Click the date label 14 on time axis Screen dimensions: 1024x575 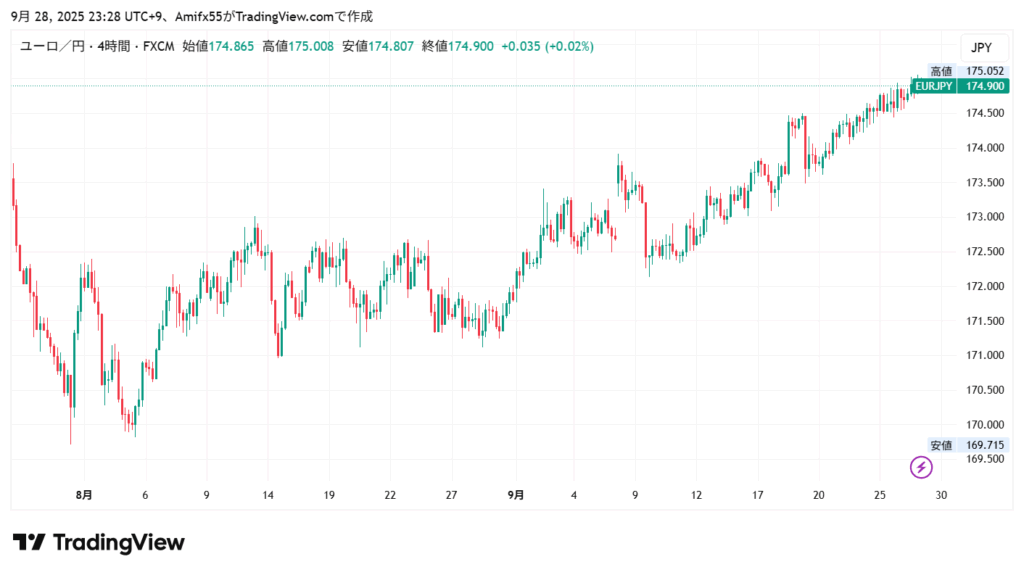[x=268, y=494]
